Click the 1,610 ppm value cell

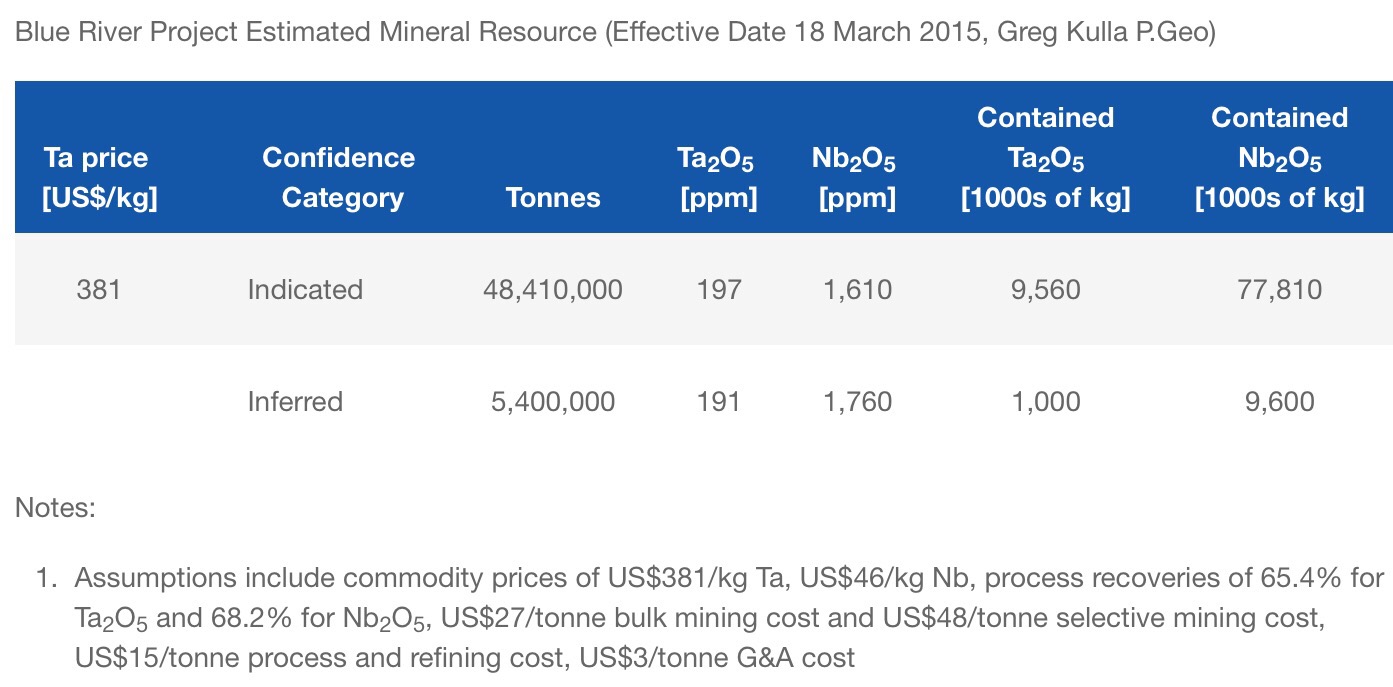click(856, 290)
